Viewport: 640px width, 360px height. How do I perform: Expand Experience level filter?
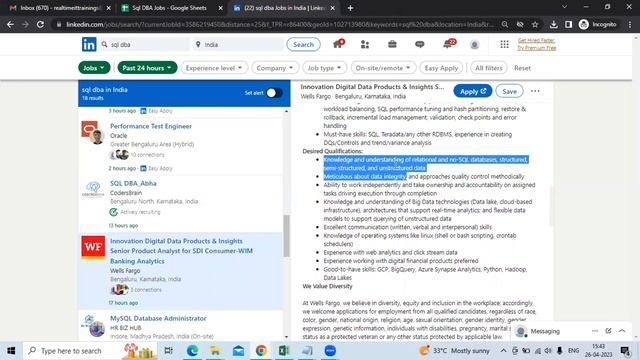point(214,68)
